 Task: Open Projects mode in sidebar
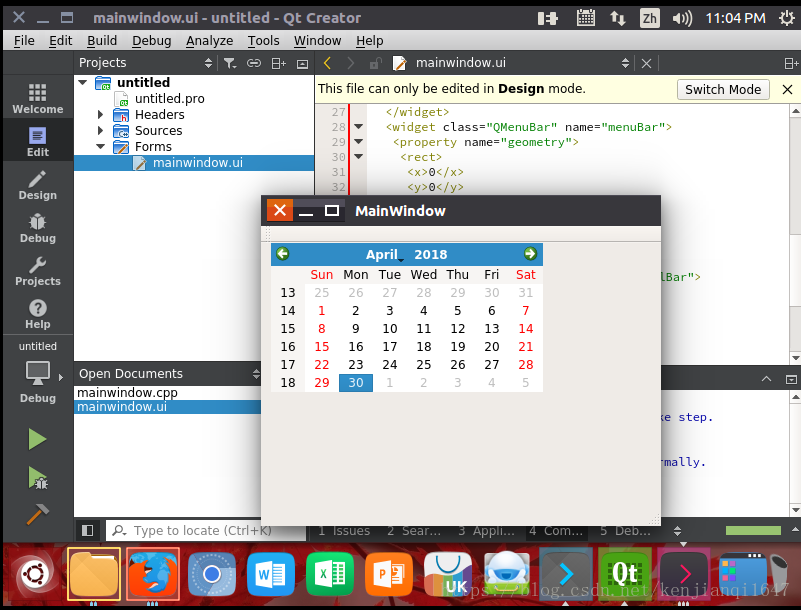(x=38, y=271)
